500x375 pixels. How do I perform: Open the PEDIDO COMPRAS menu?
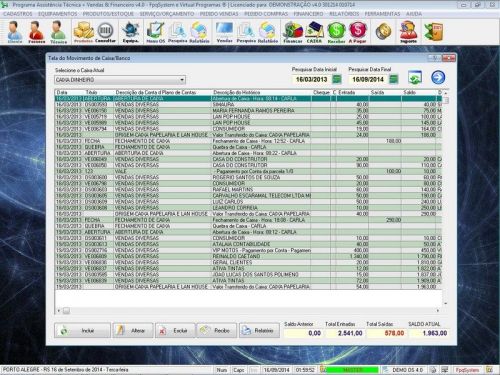click(266, 14)
